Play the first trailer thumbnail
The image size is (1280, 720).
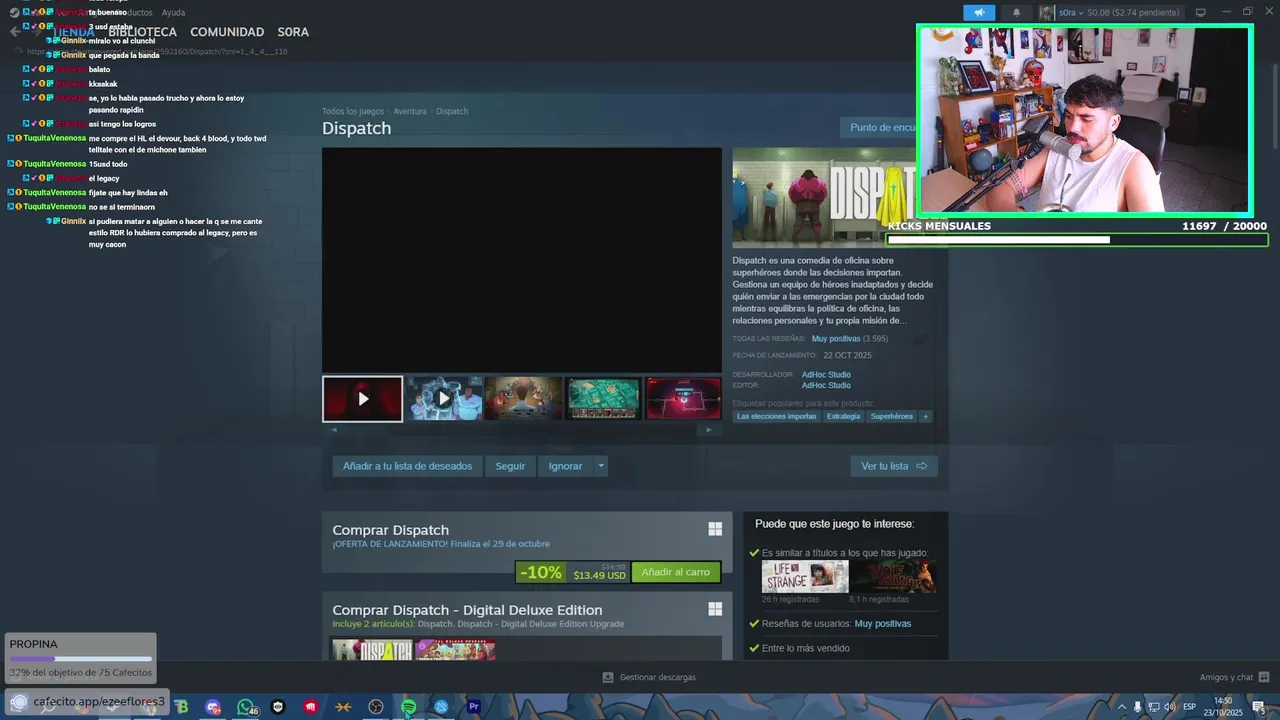coord(362,399)
